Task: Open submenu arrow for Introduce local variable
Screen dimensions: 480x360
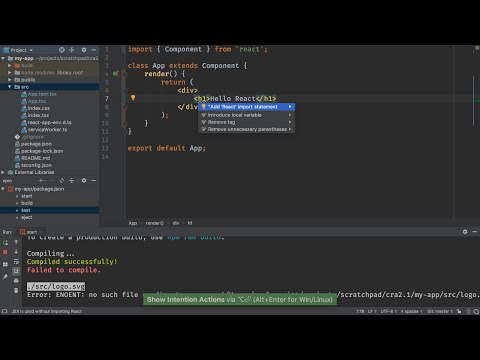Action: (x=290, y=115)
